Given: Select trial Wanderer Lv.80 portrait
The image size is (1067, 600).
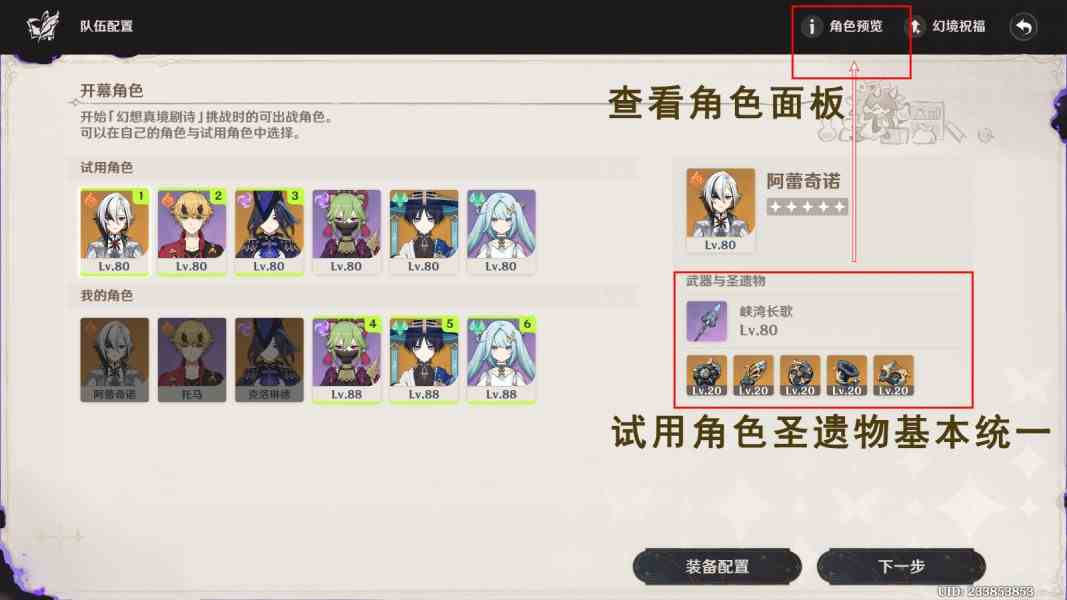Looking at the screenshot, I should pyautogui.click(x=423, y=232).
